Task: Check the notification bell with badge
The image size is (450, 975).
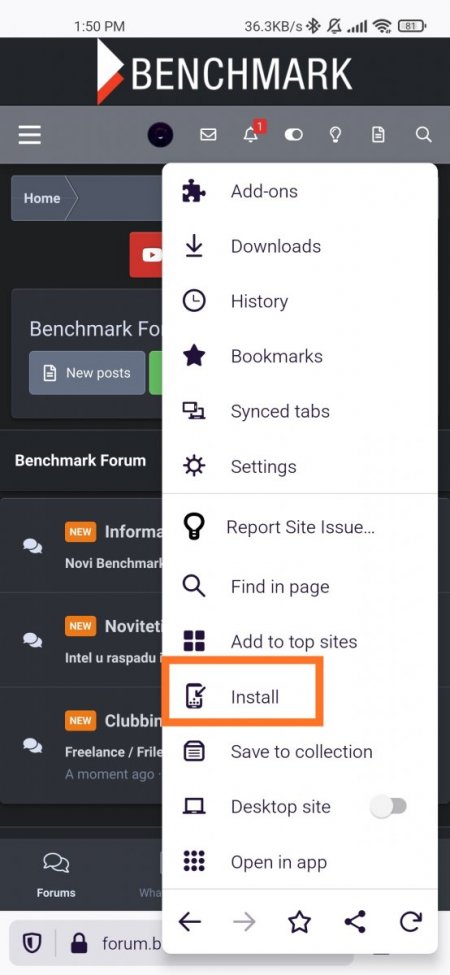Action: tap(252, 133)
